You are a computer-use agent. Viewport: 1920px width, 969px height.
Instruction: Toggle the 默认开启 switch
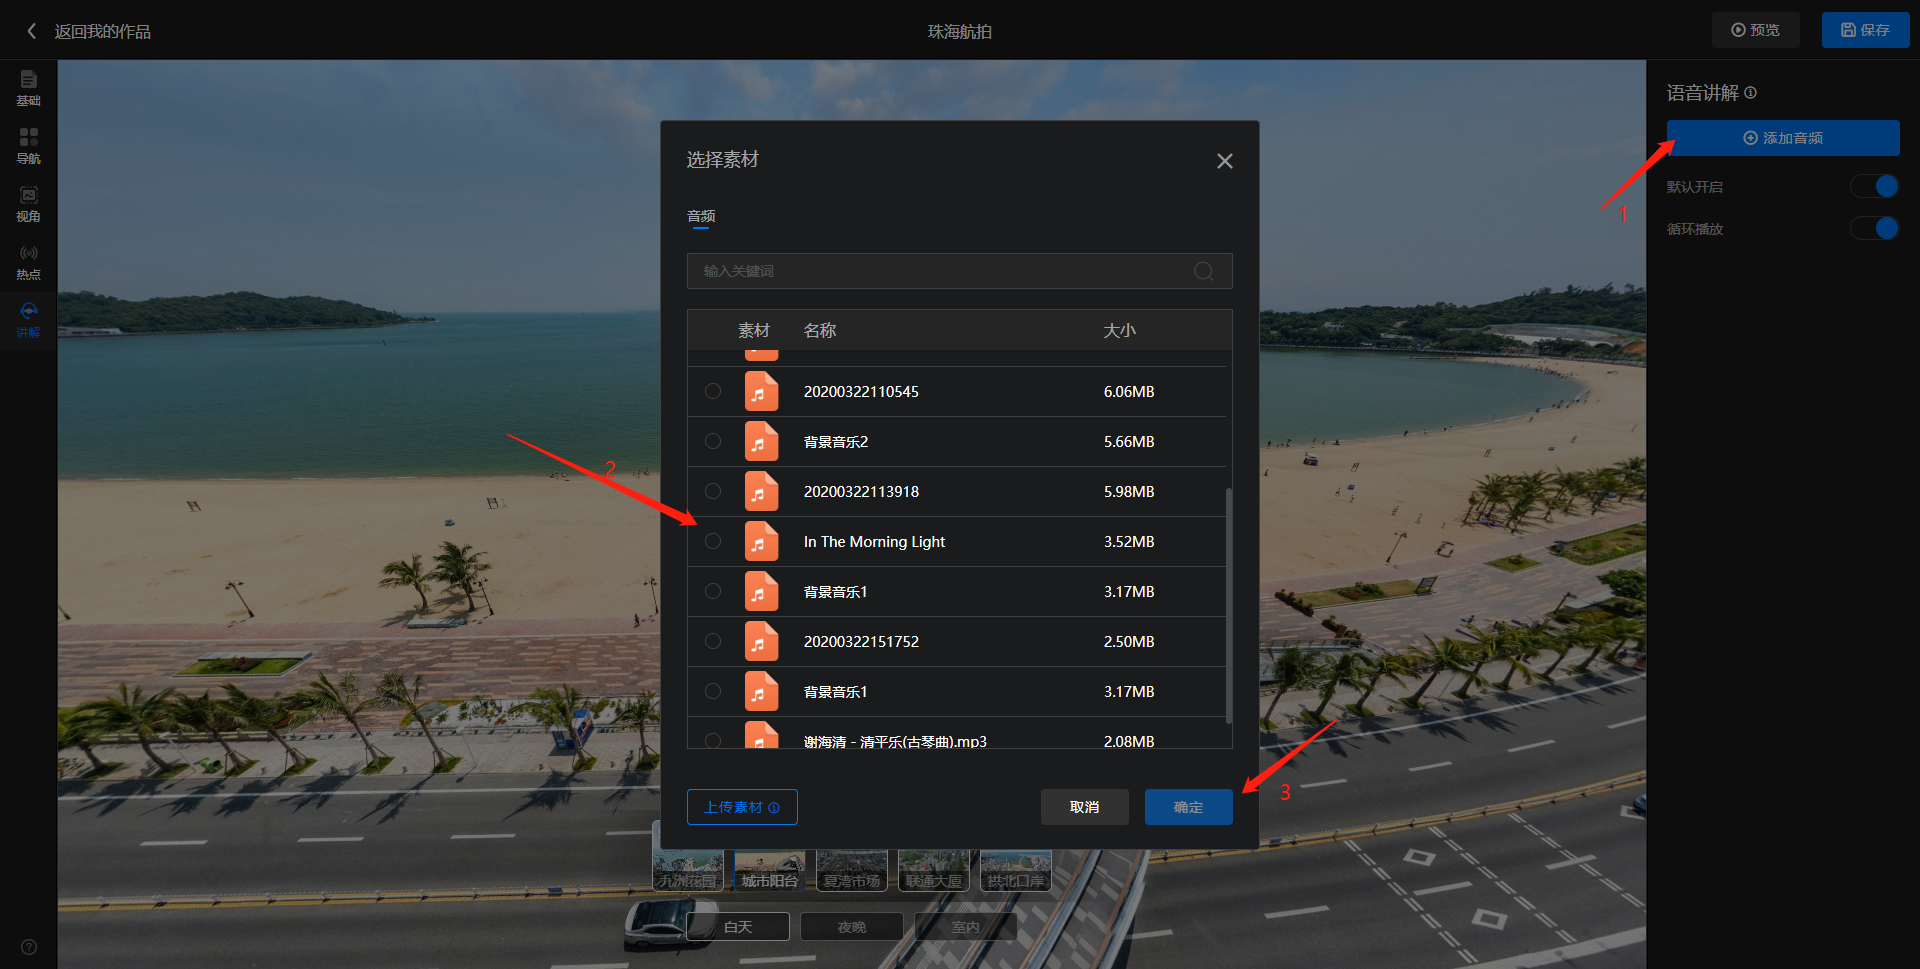(1874, 187)
